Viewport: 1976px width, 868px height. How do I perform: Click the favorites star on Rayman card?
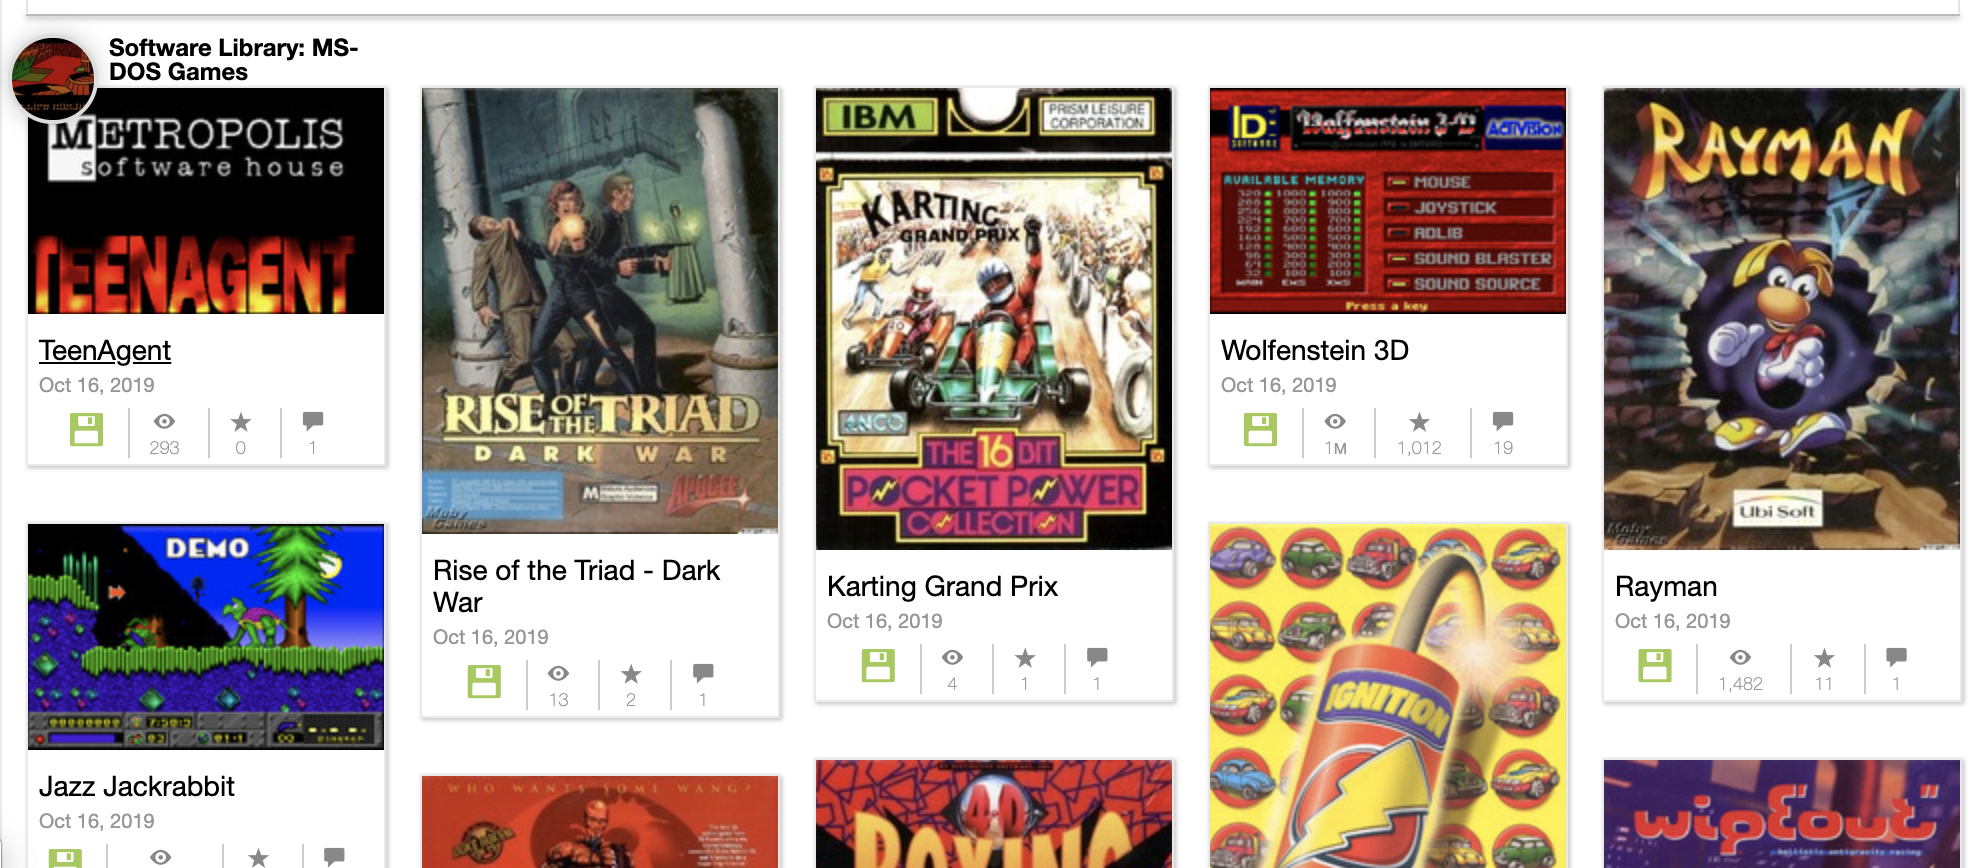pos(1825,658)
